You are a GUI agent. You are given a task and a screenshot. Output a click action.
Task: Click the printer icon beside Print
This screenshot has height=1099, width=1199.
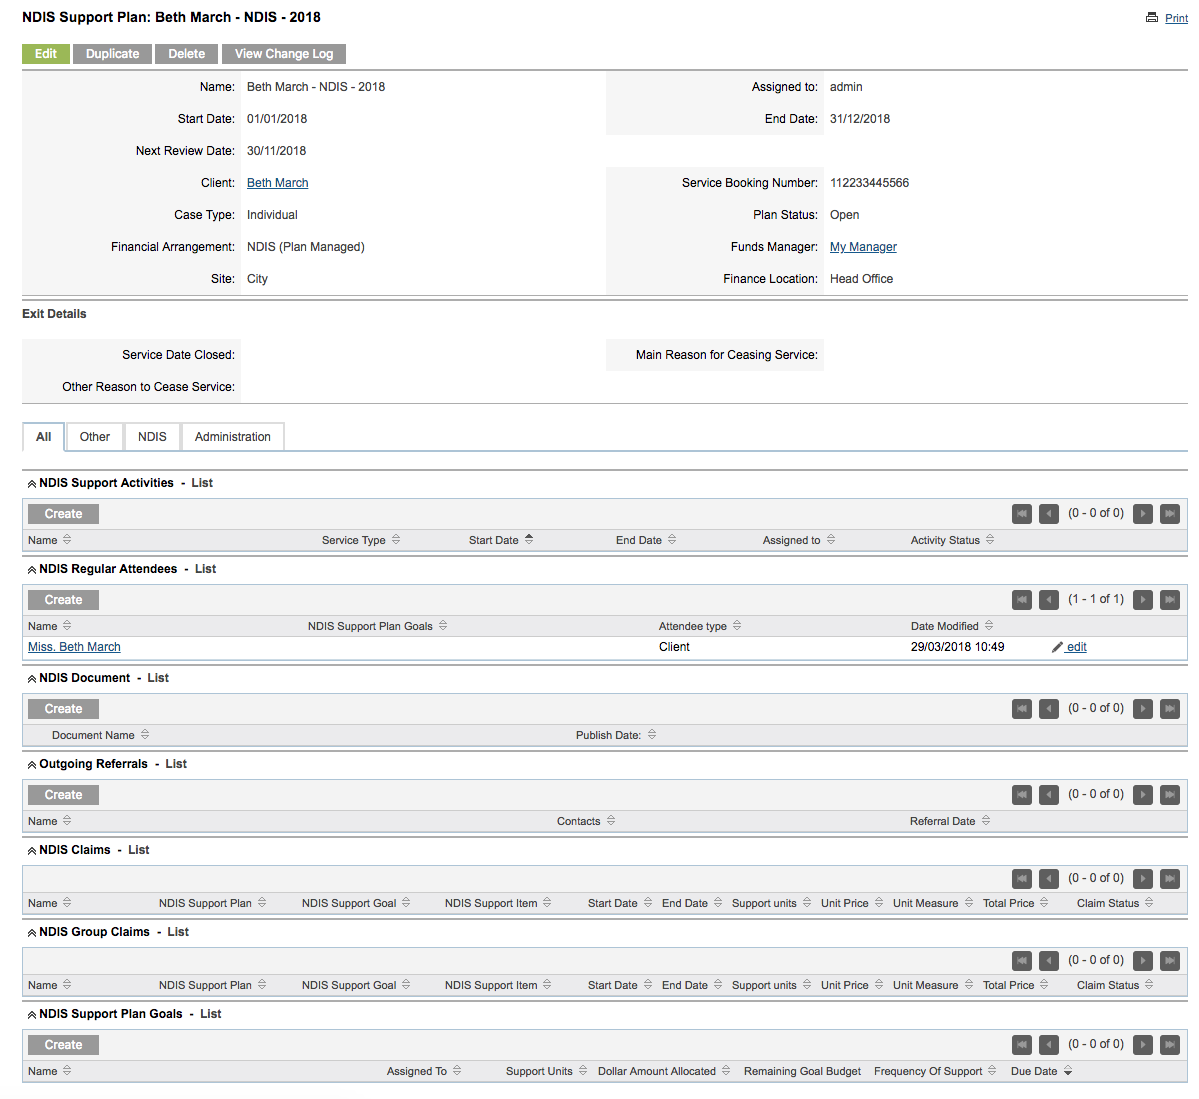pyautogui.click(x=1152, y=18)
